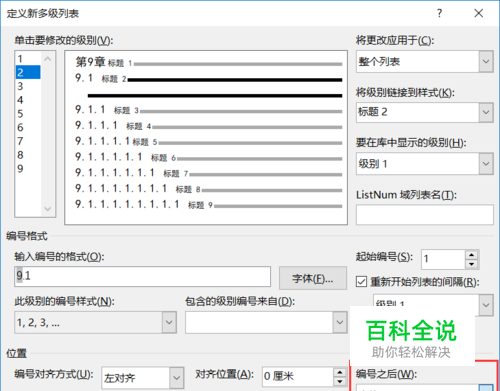Image resolution: width=500 pixels, height=391 pixels.
Task: Click level list scroll down arrow
Action: (x=48, y=209)
